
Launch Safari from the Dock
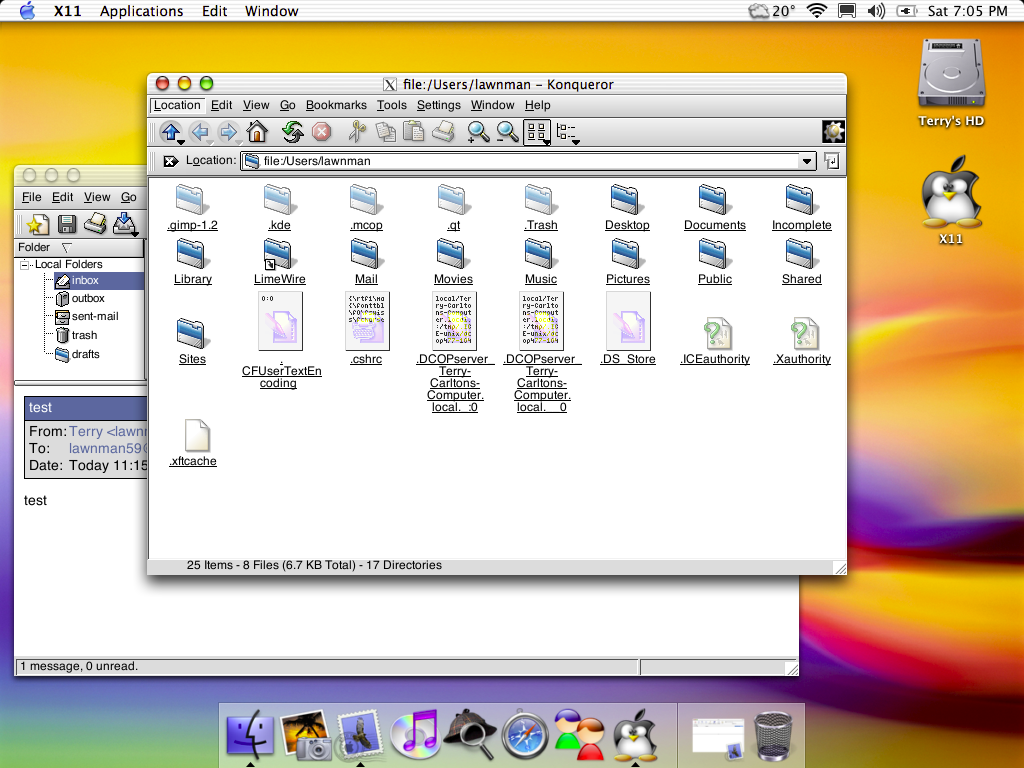tap(525, 735)
